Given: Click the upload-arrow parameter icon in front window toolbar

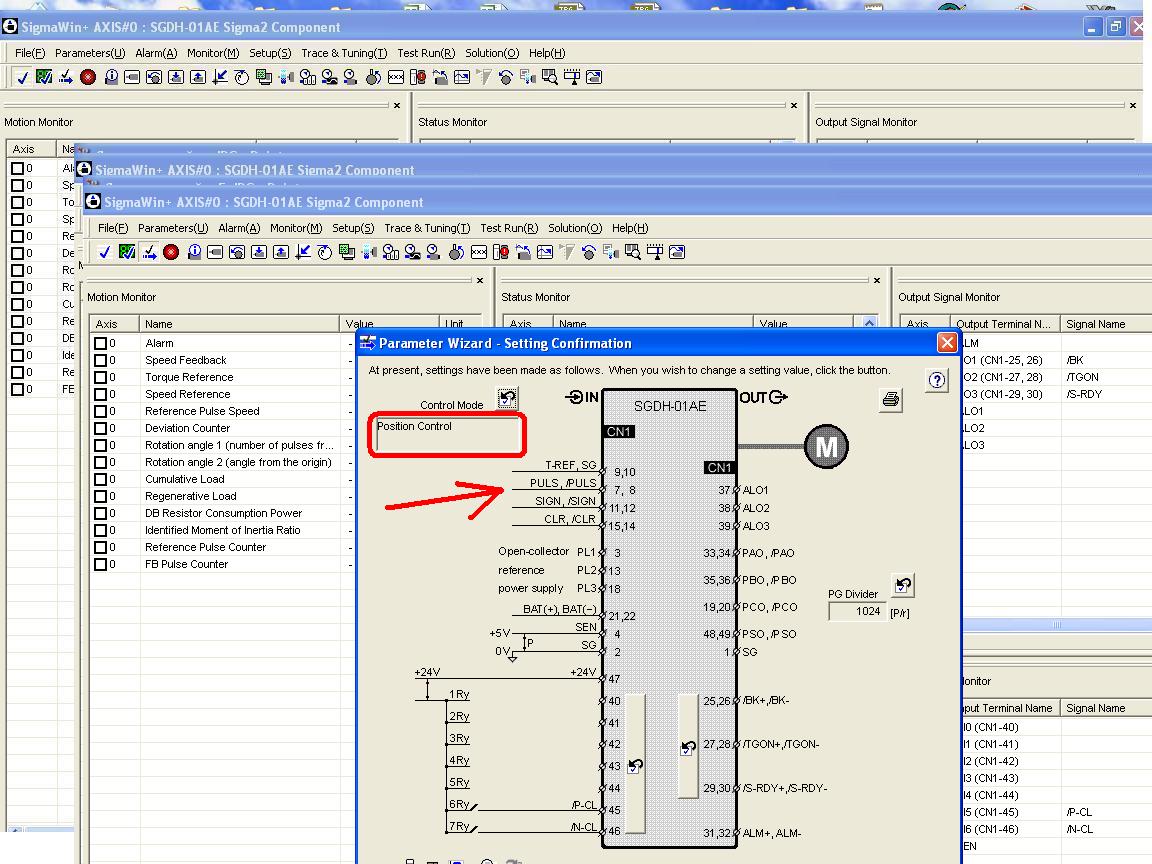Looking at the screenshot, I should point(281,253).
